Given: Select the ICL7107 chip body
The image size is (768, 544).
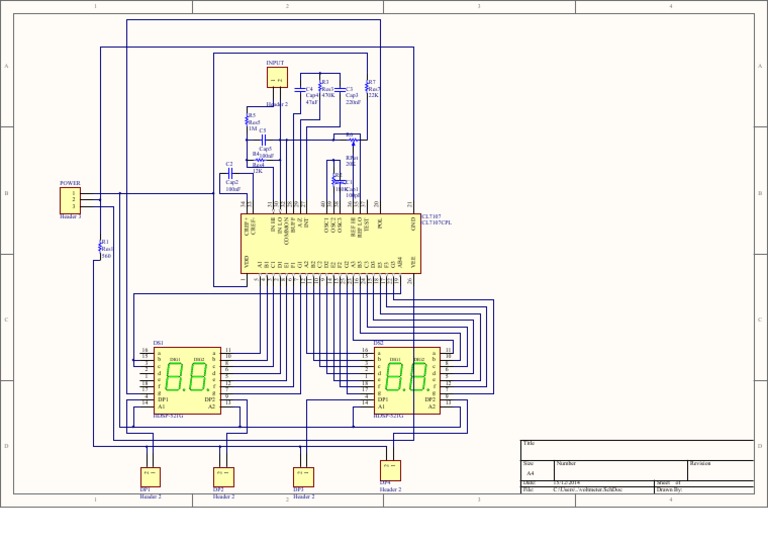Looking at the screenshot, I should click(x=331, y=243).
